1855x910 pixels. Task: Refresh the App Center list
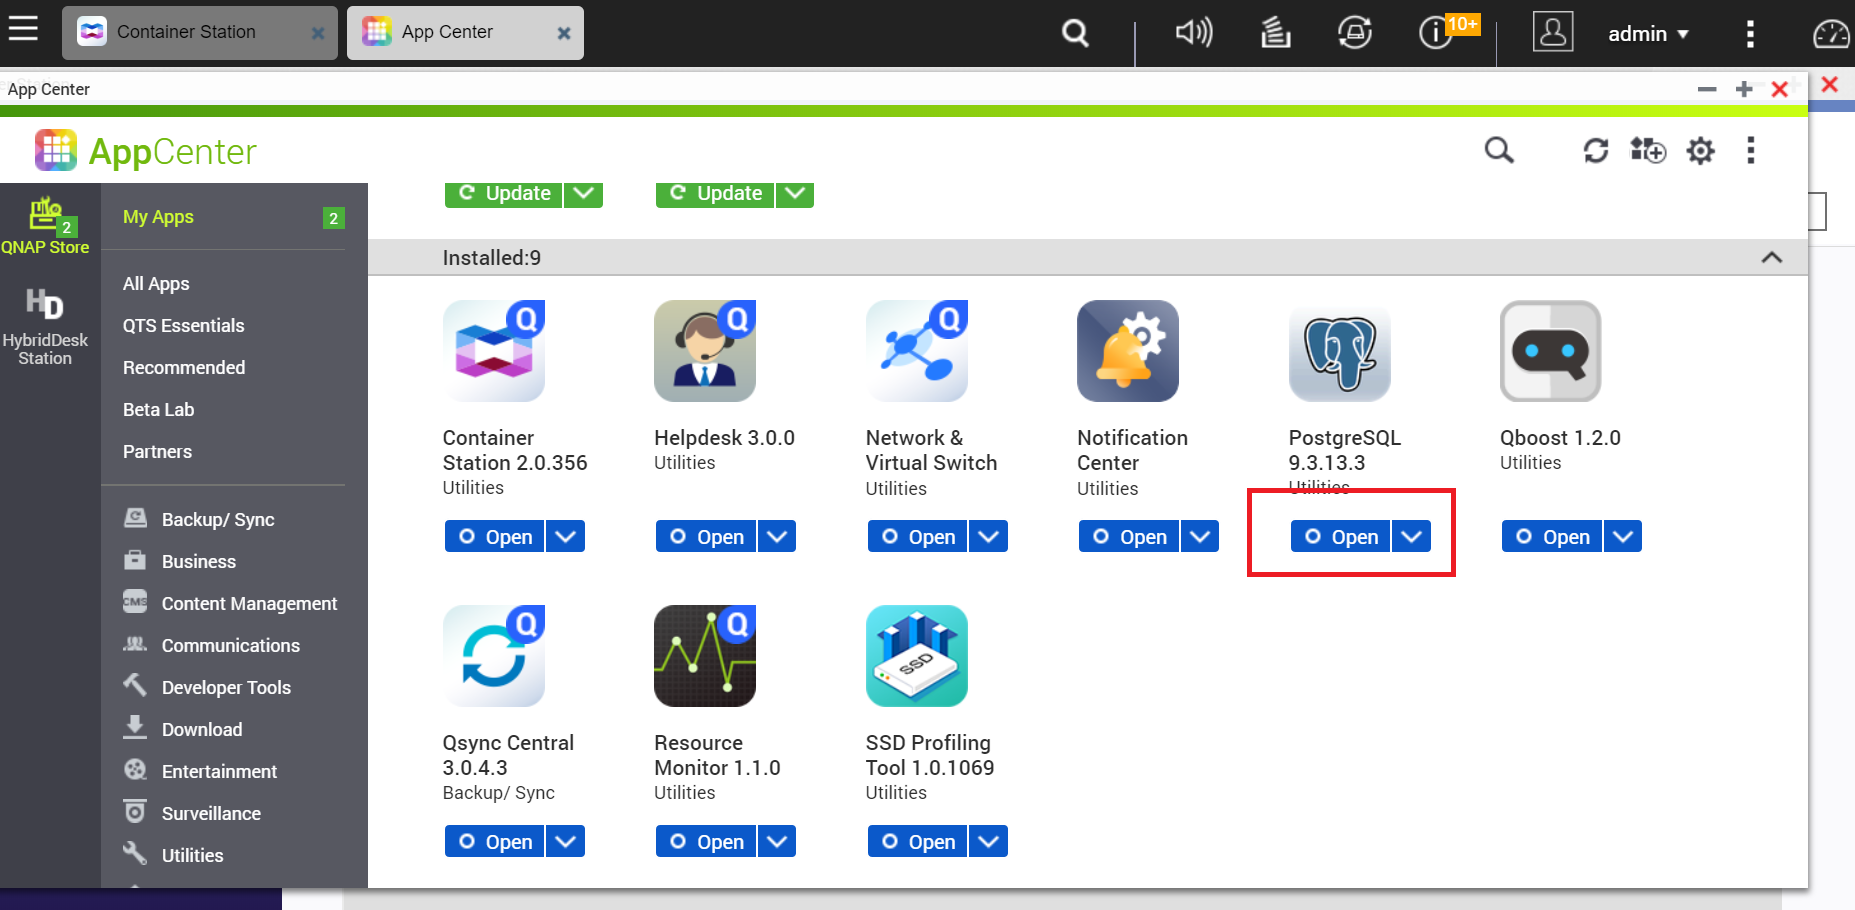[1596, 150]
